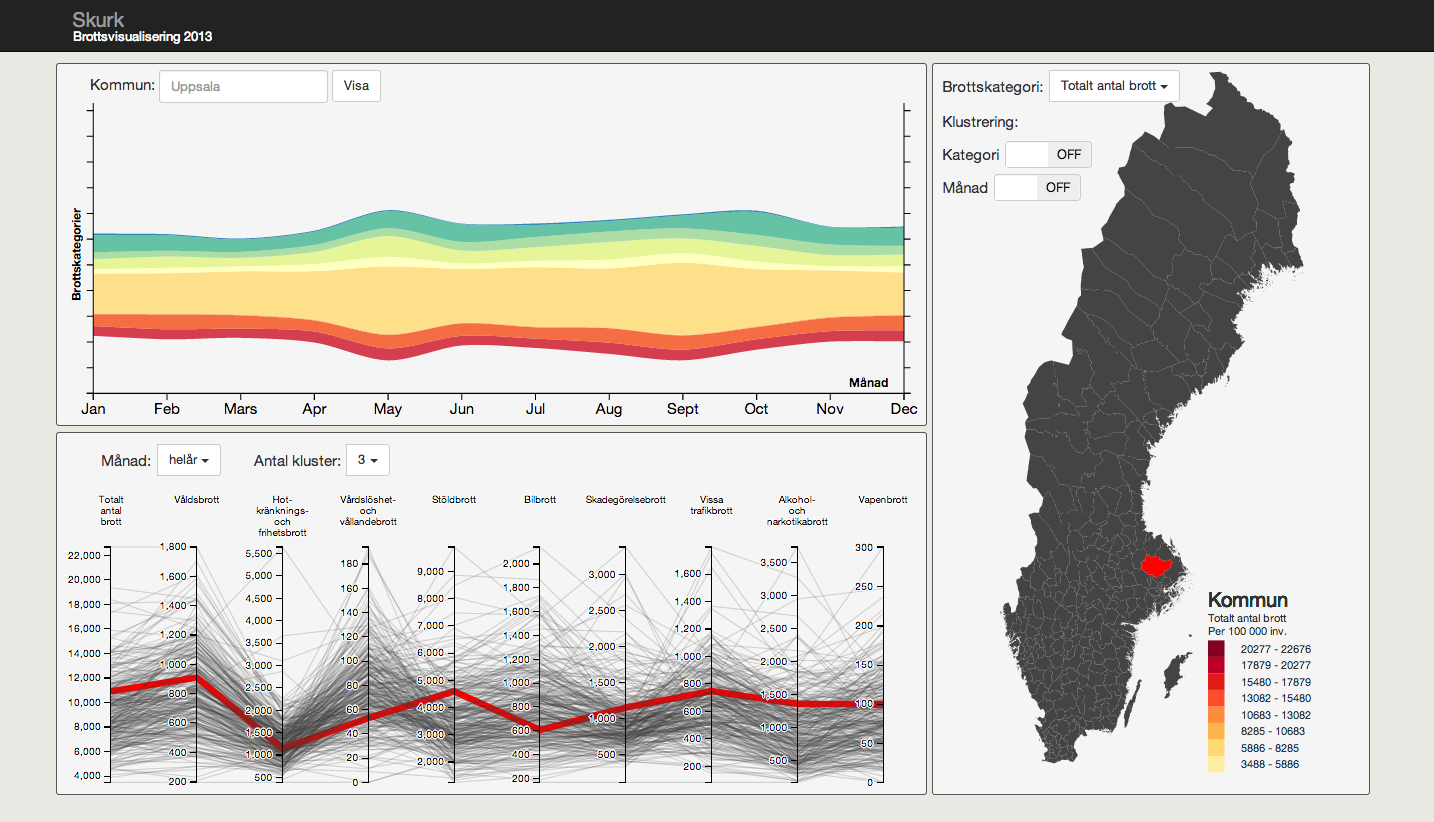Click the Våldsbrott axis label

196,499
